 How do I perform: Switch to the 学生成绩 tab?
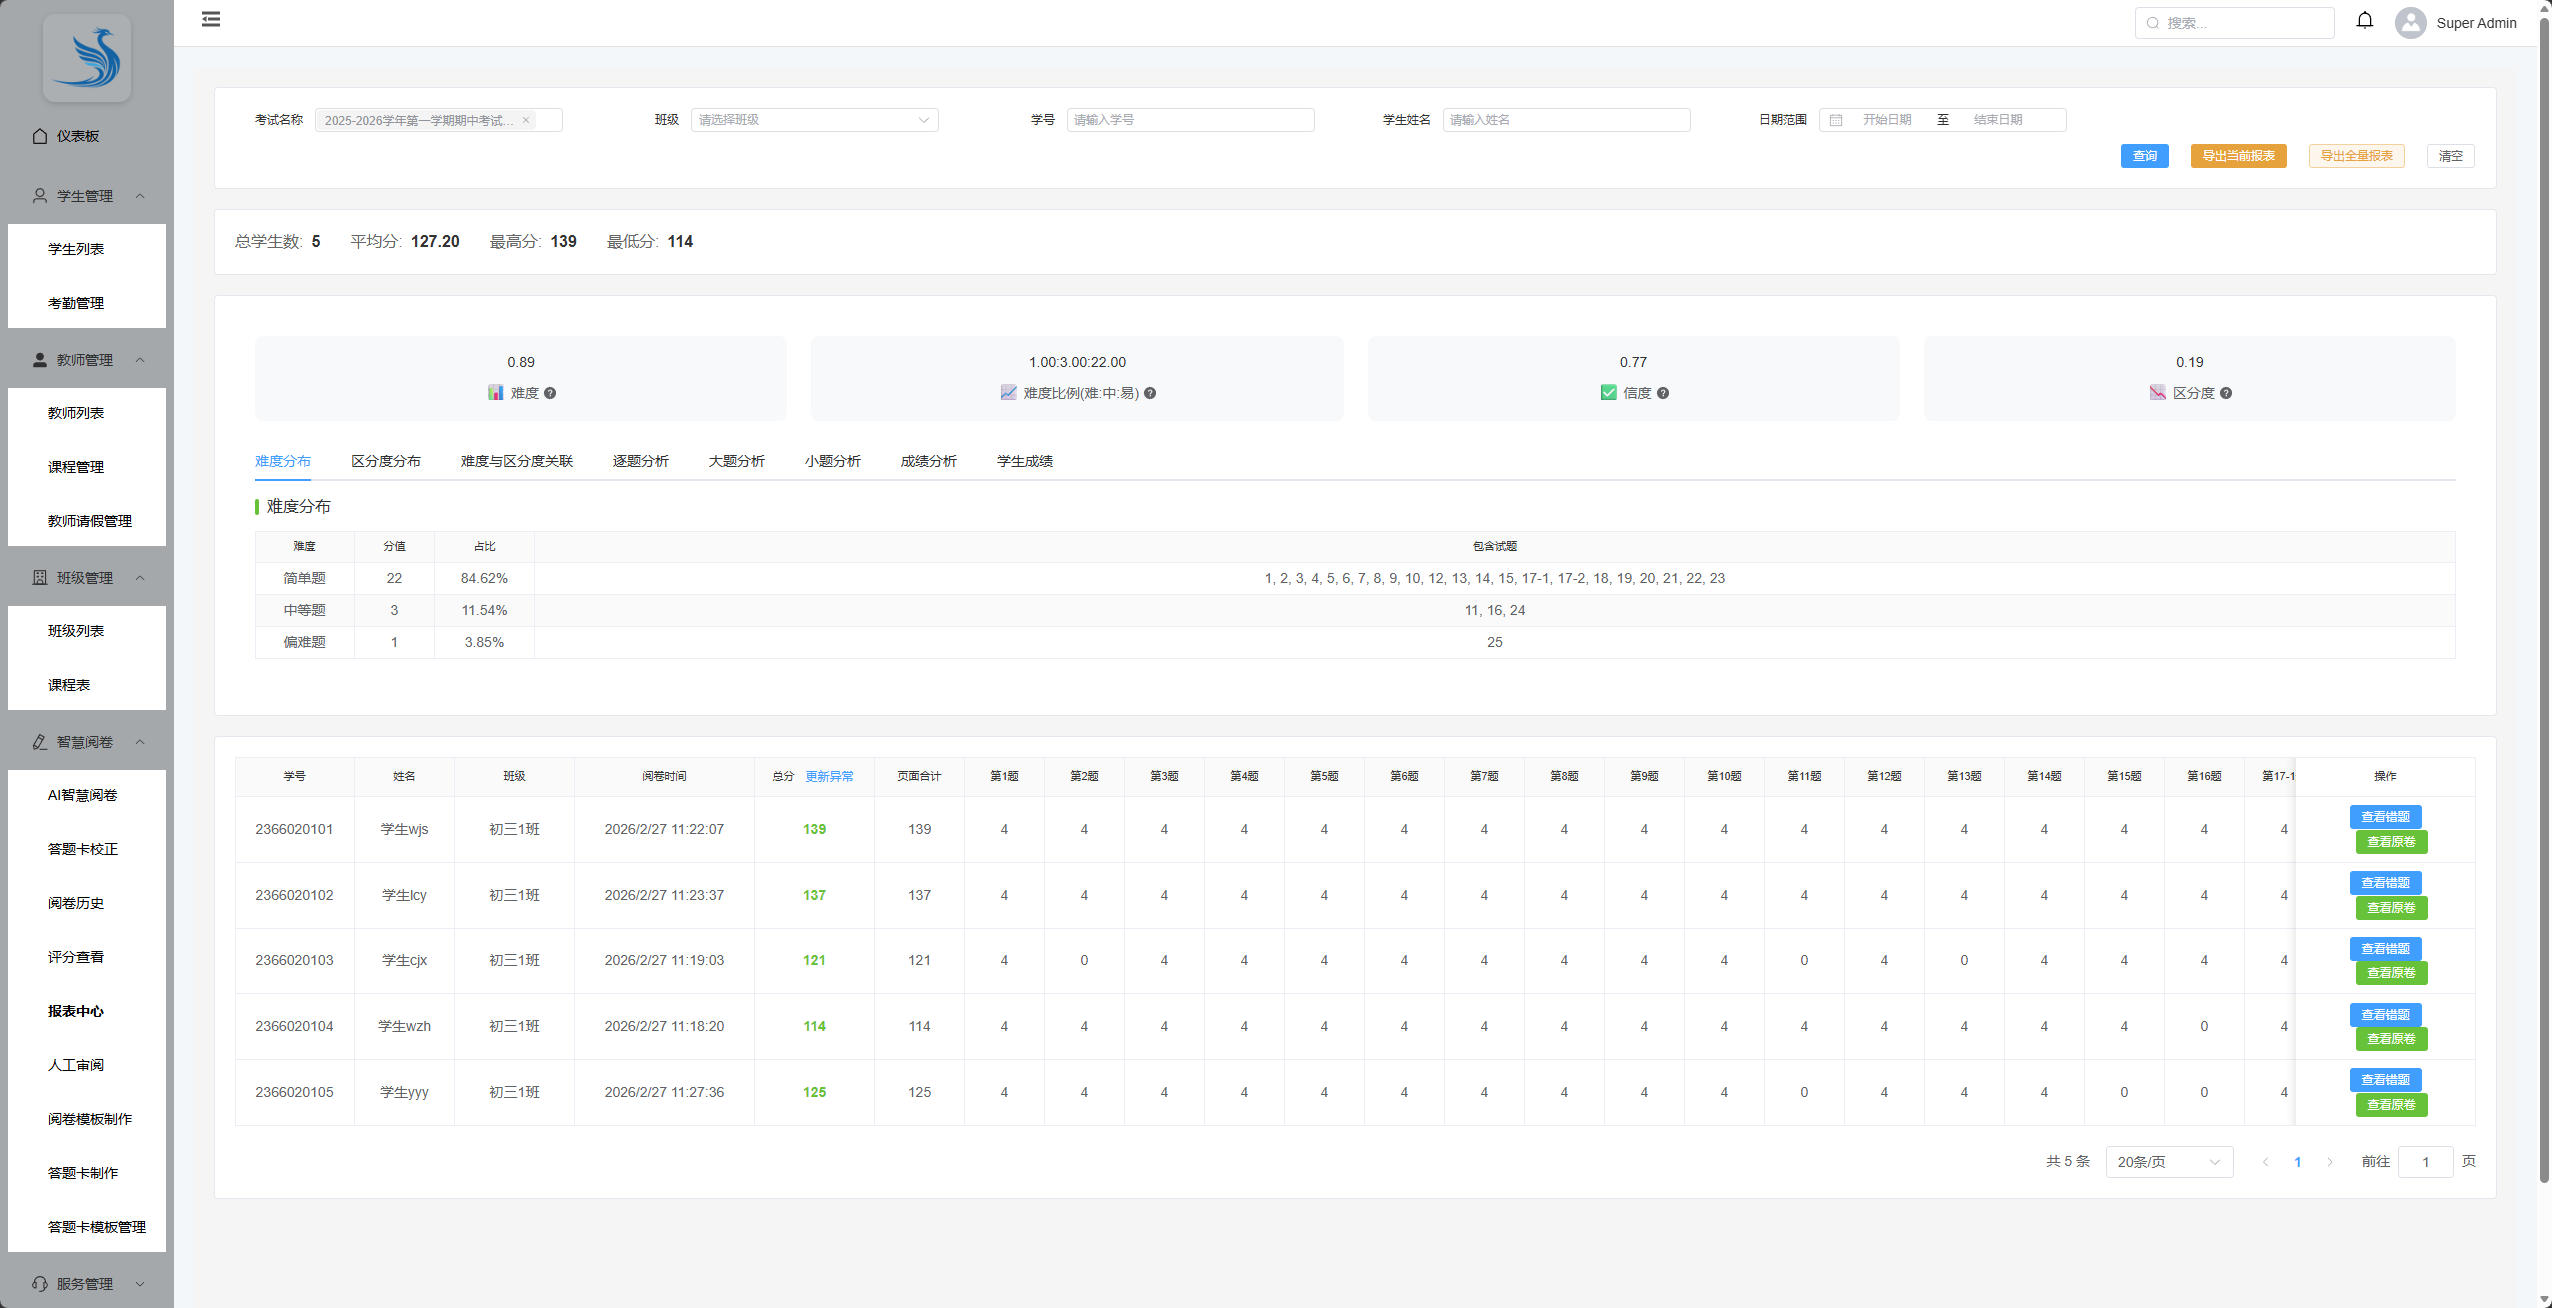click(x=1024, y=461)
